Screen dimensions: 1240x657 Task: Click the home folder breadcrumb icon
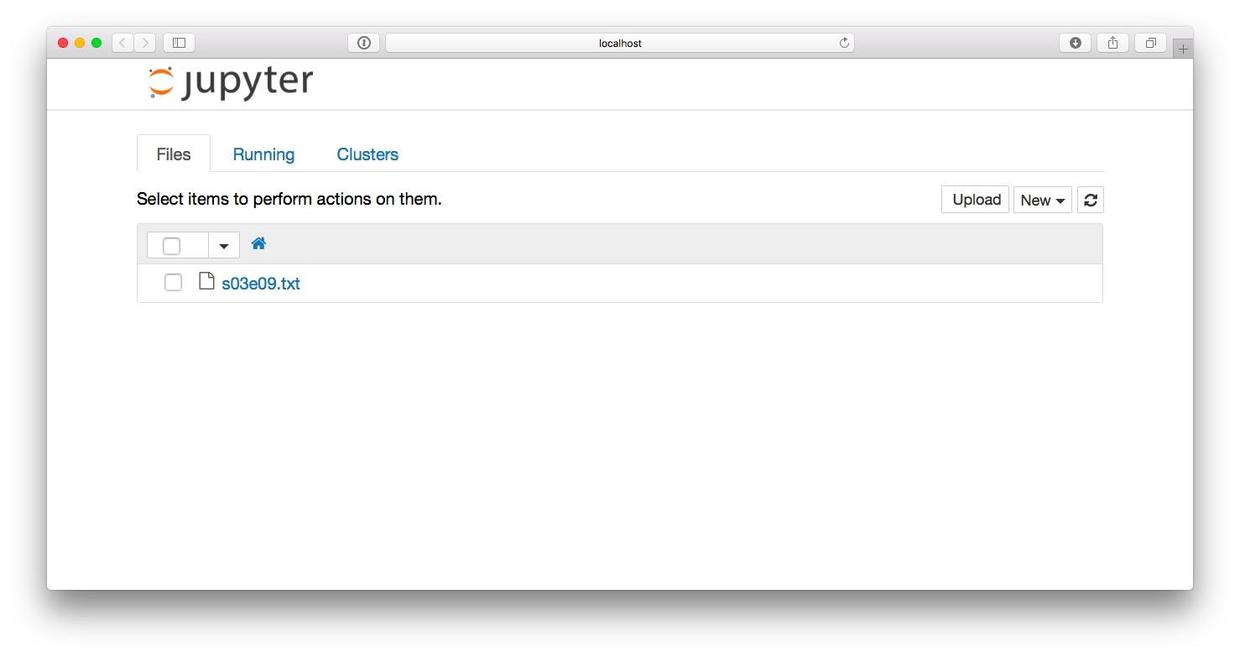258,244
